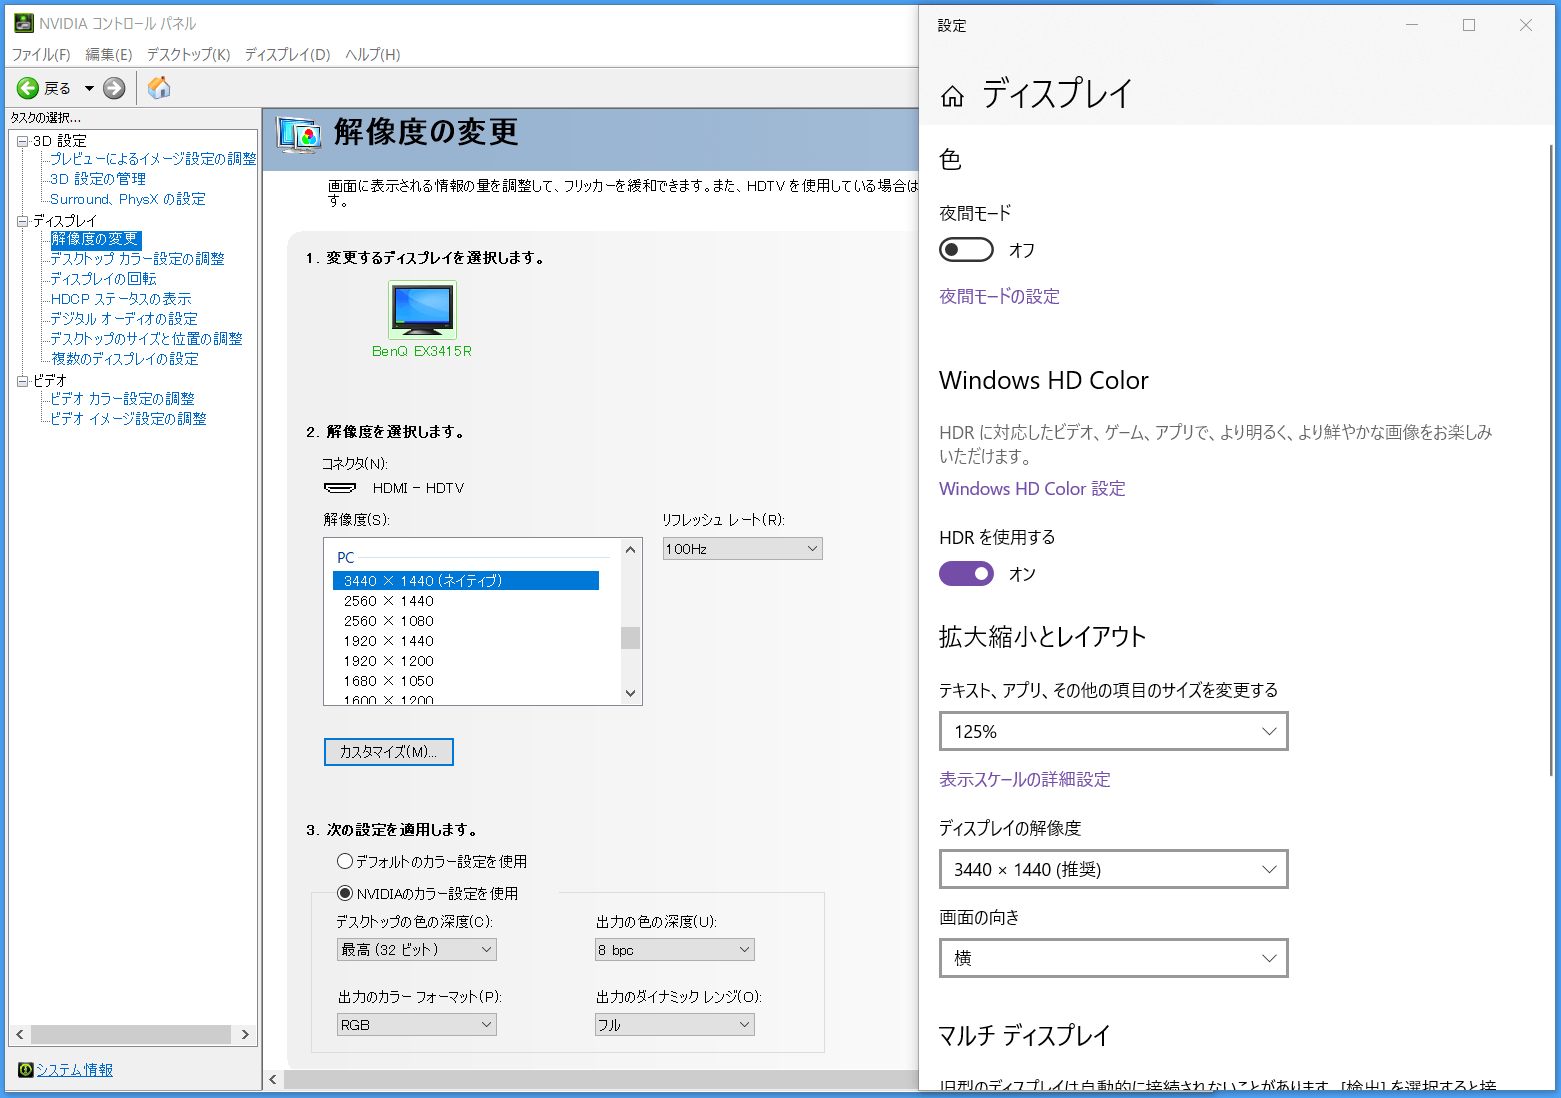
Task: Click task tree horizontal scroll left arrow
Action: 20,1034
